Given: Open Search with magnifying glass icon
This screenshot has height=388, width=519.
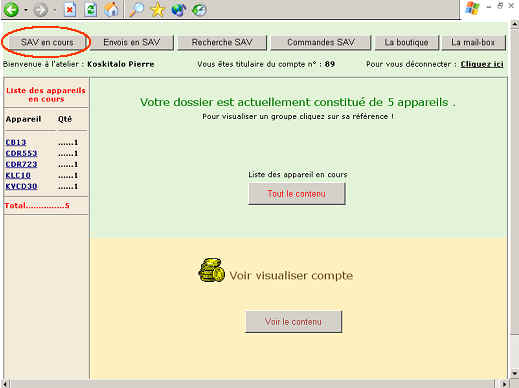Looking at the screenshot, I should tap(136, 10).
